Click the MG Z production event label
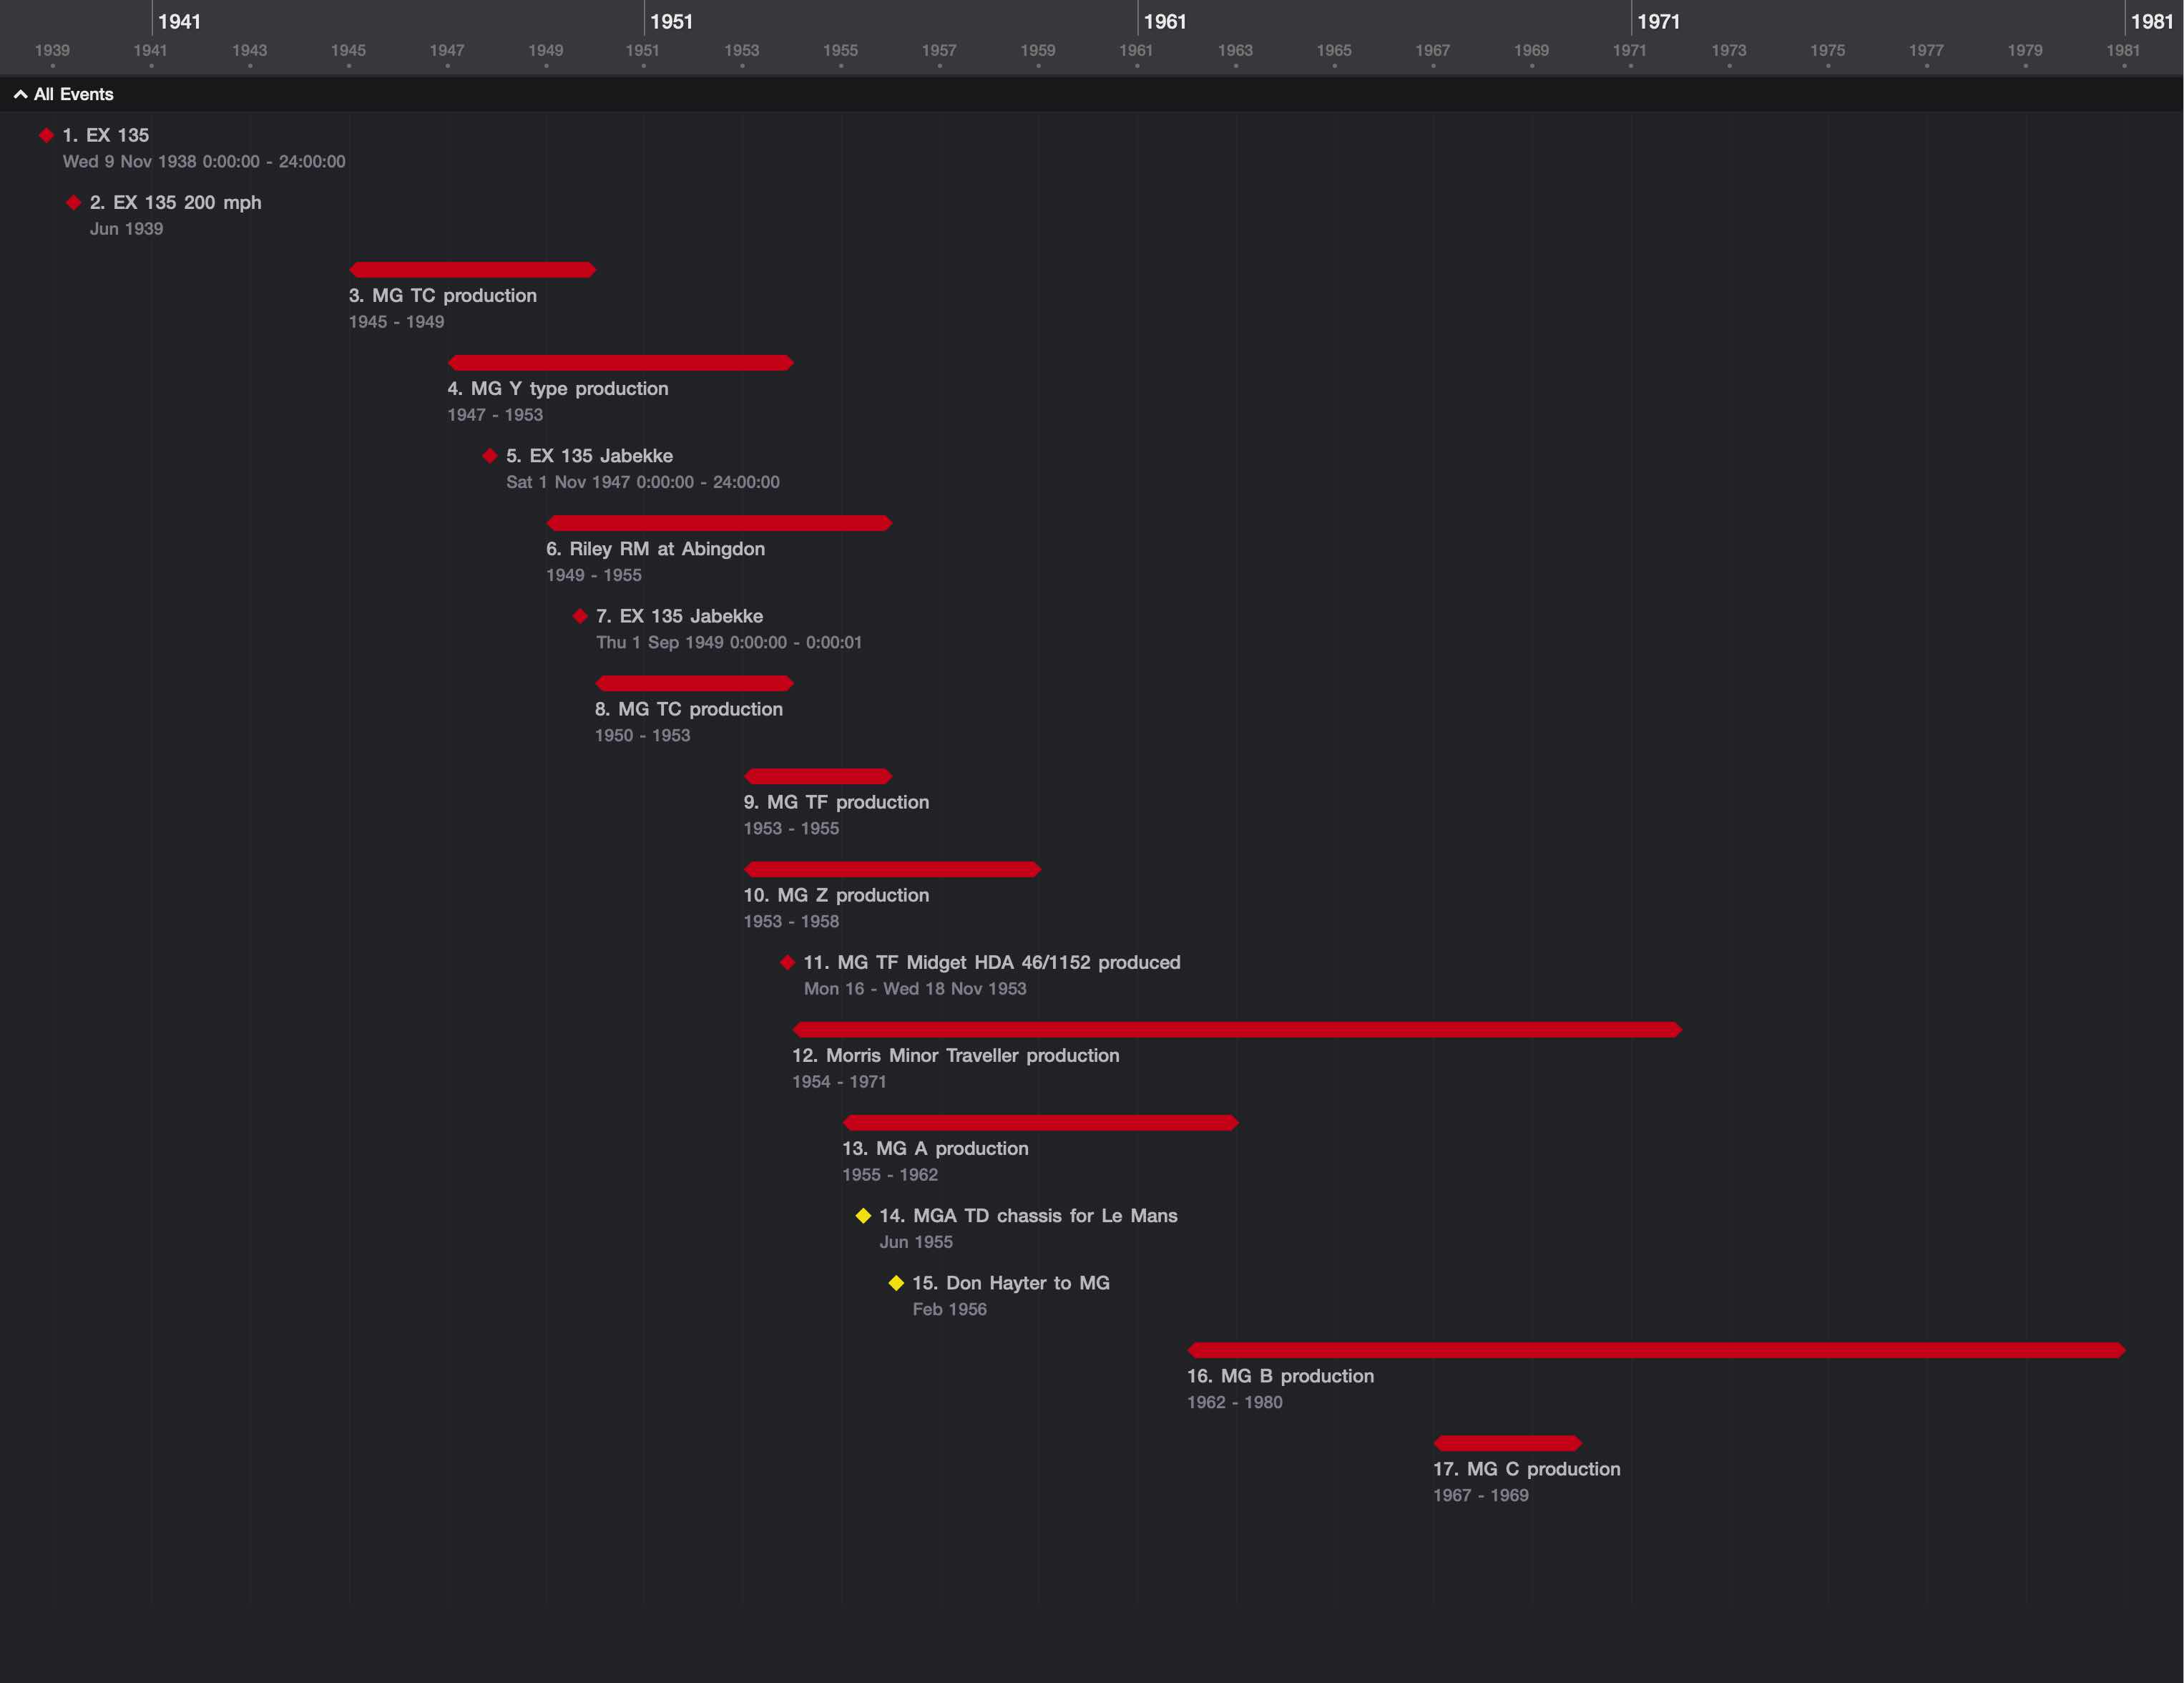This screenshot has width=2184, height=1683. (836, 895)
